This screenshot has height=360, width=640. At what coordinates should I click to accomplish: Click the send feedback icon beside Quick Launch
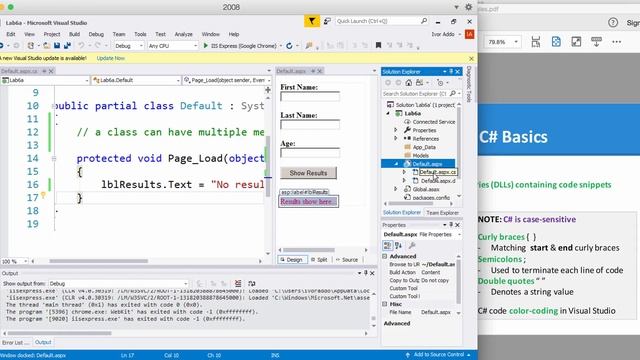327,21
